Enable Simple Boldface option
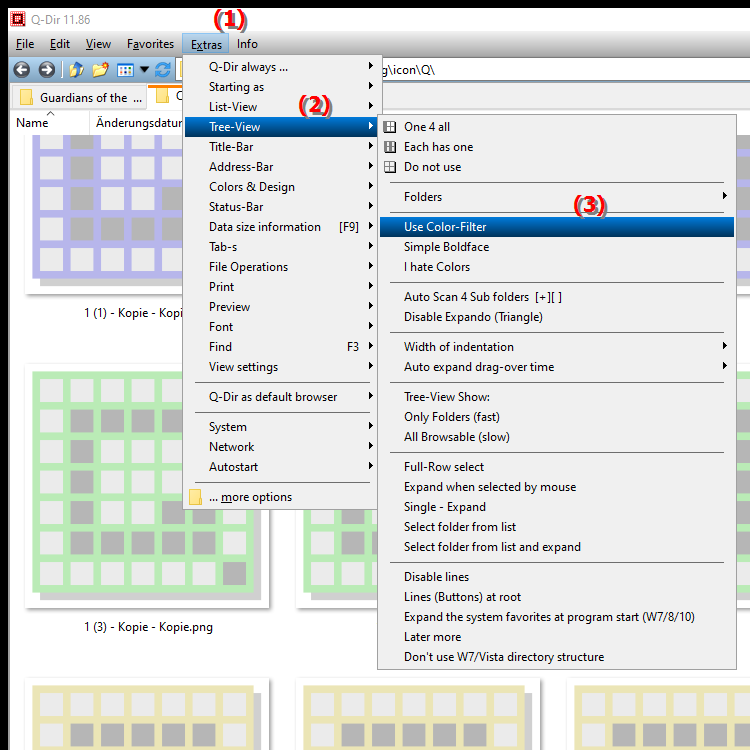750x750 pixels. (x=446, y=247)
